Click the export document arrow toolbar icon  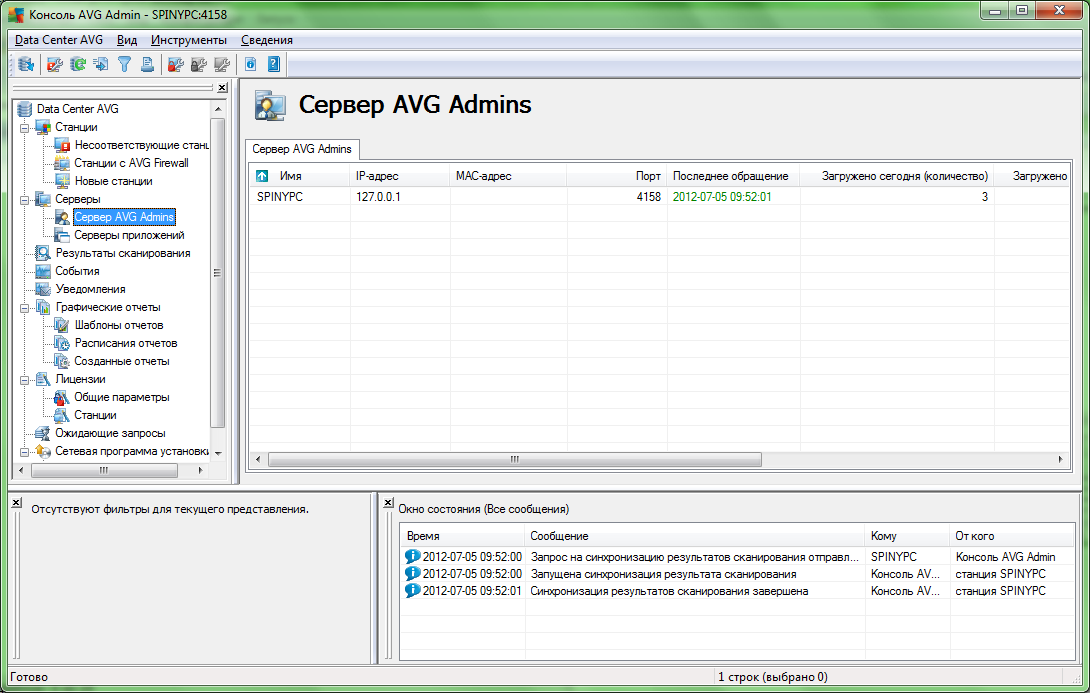(101, 65)
